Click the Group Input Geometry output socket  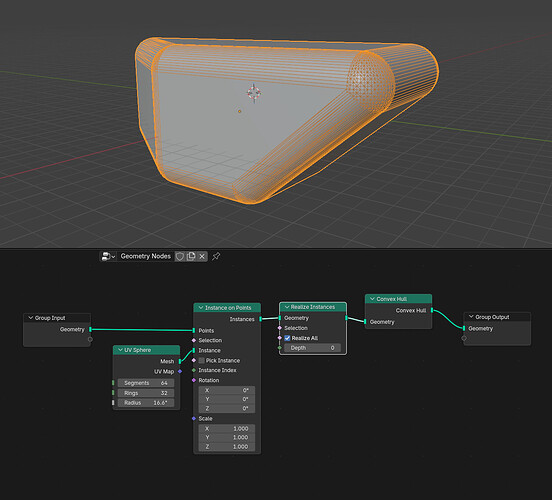(90, 329)
